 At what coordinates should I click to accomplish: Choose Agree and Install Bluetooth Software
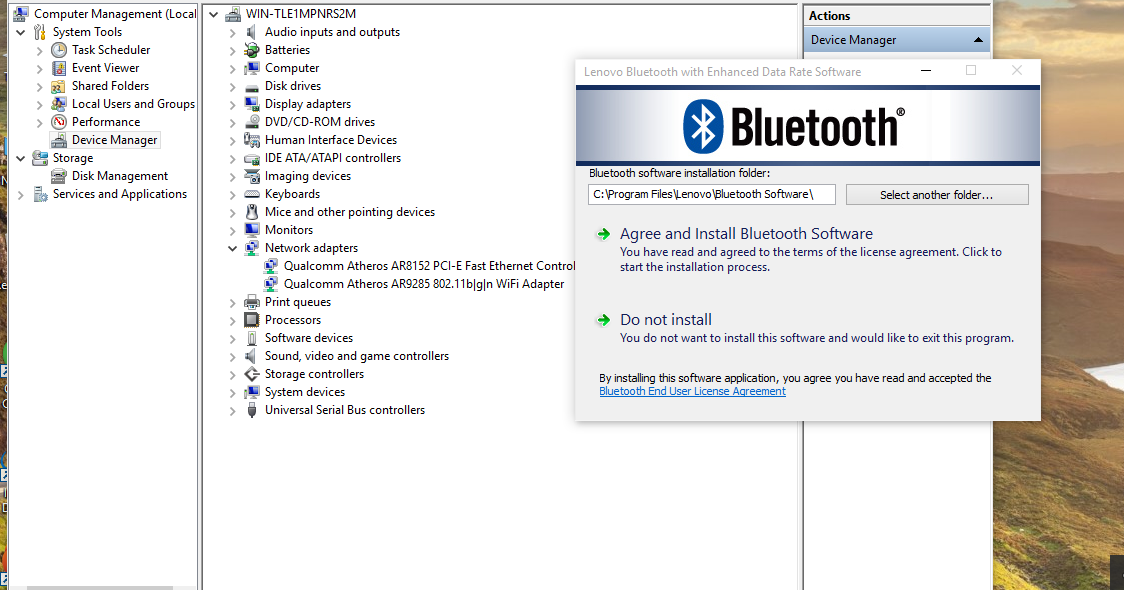(x=746, y=234)
